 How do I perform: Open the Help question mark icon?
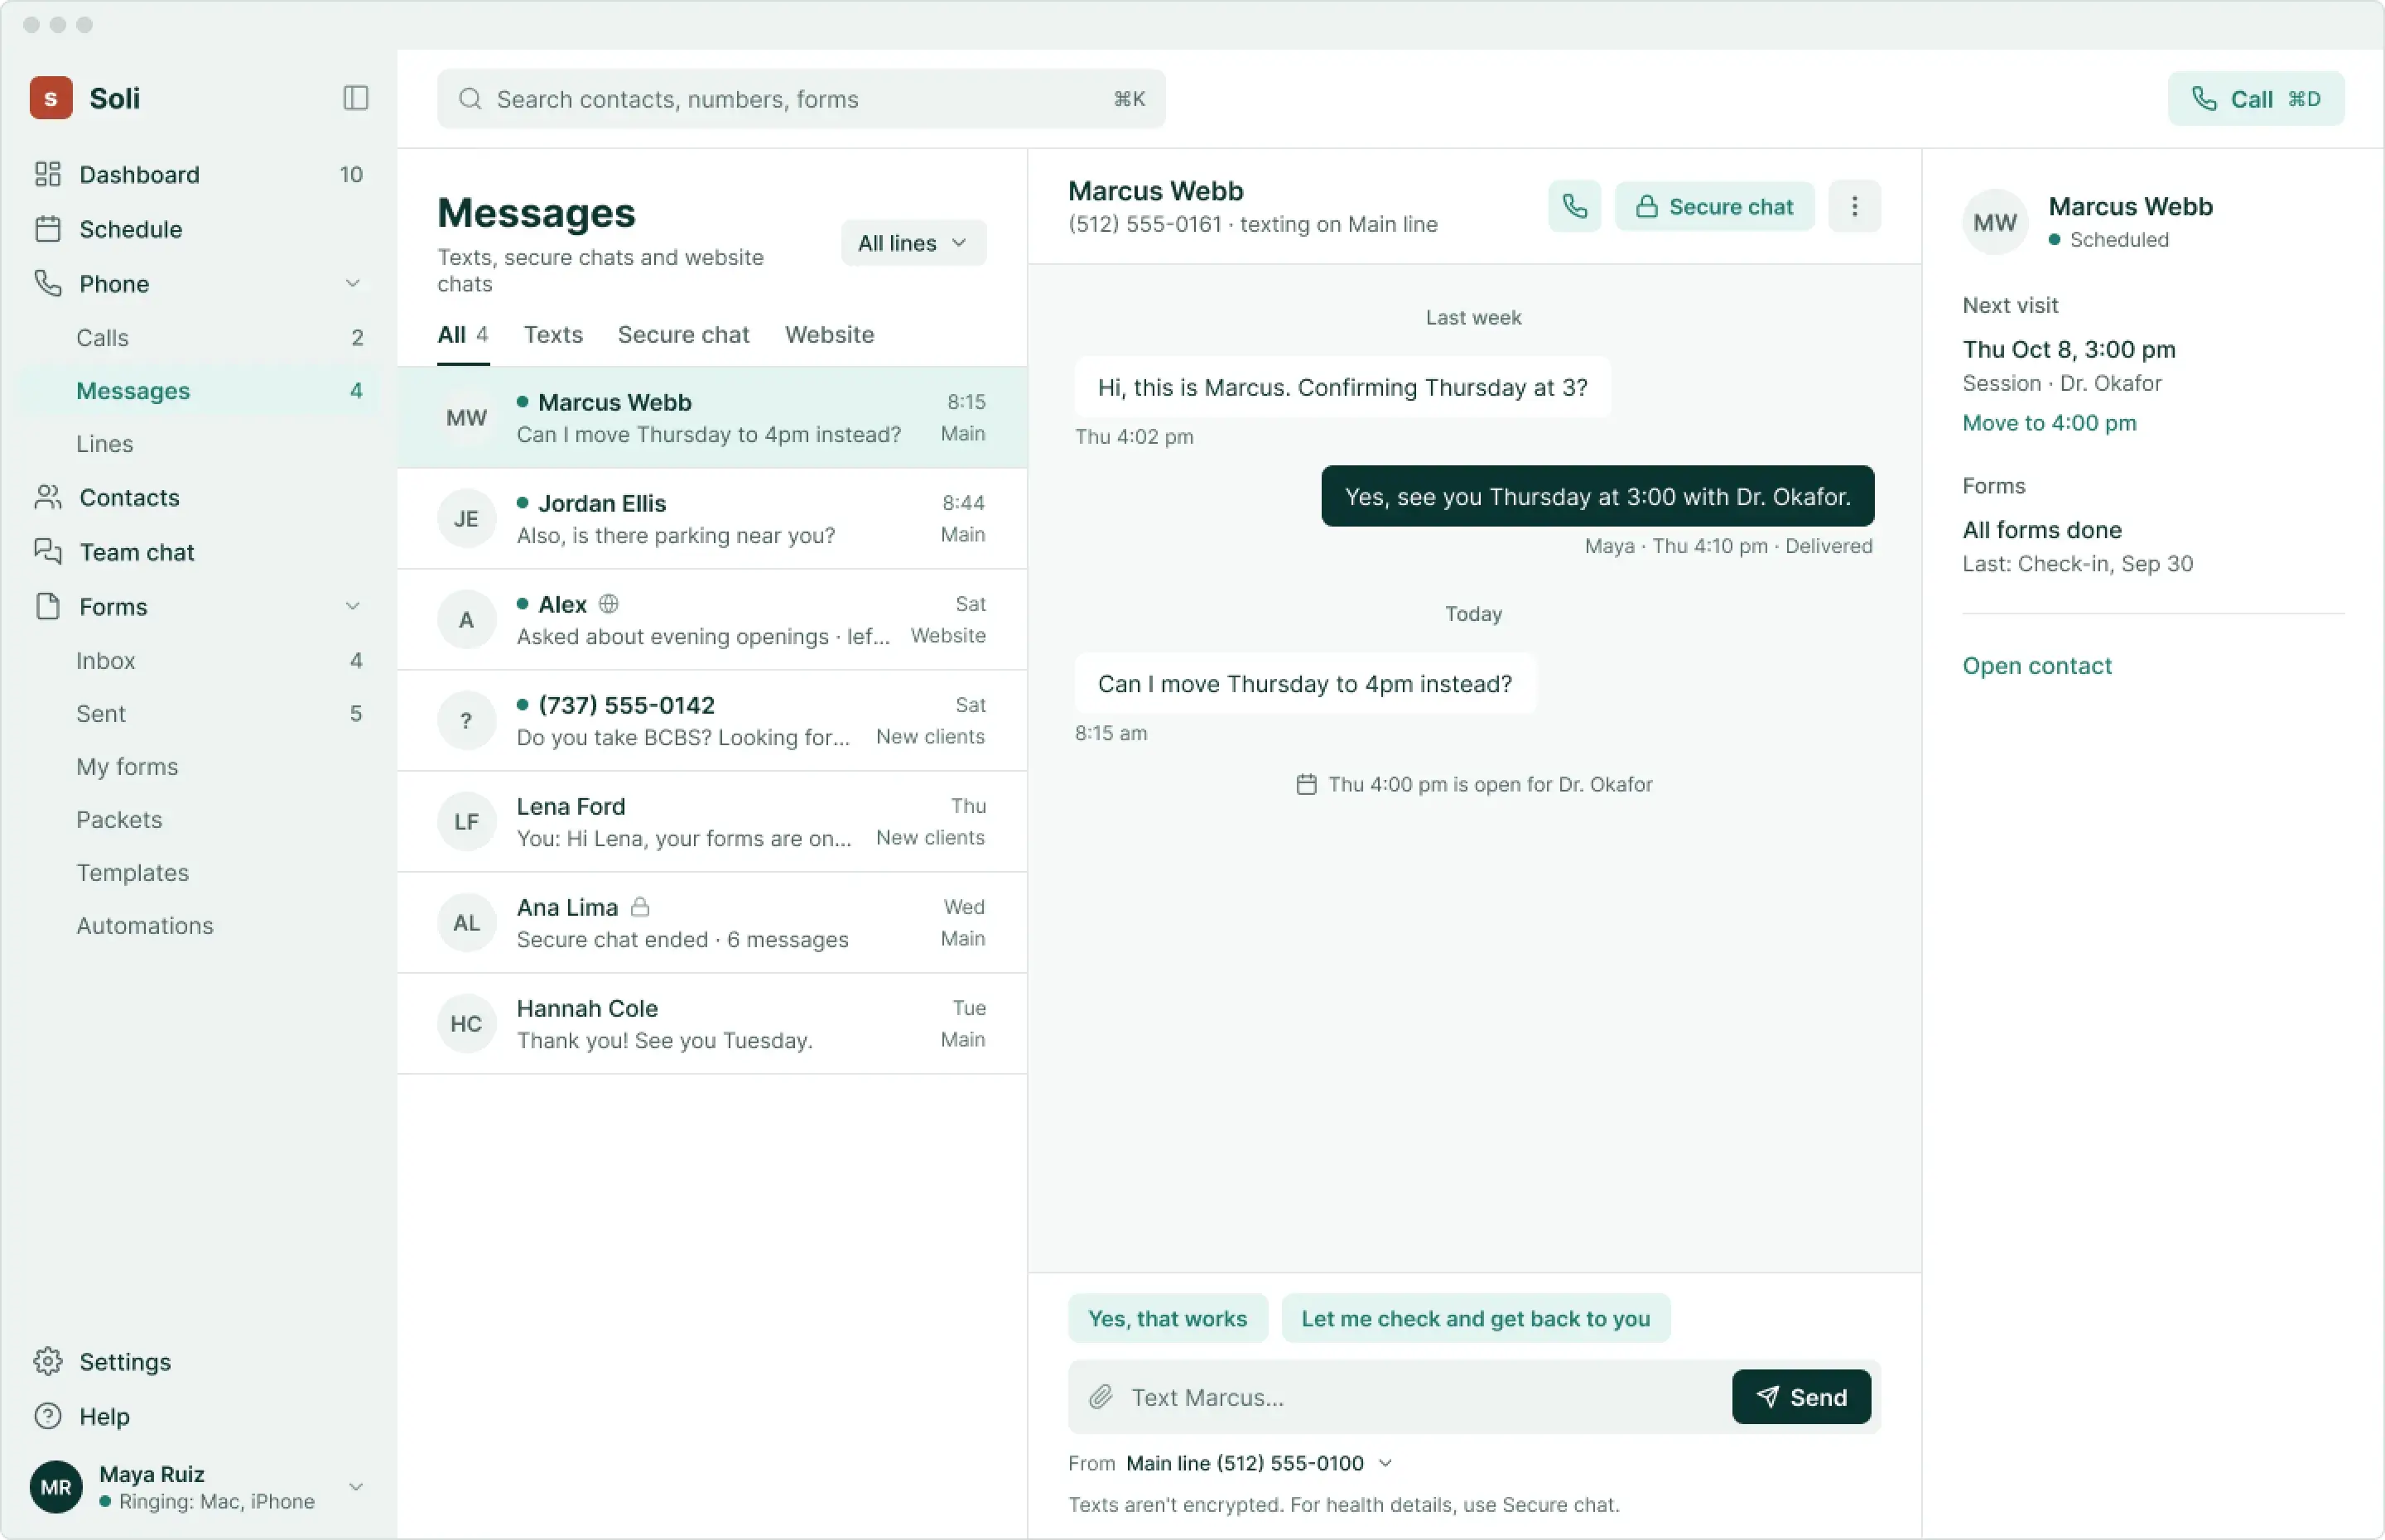(48, 1415)
